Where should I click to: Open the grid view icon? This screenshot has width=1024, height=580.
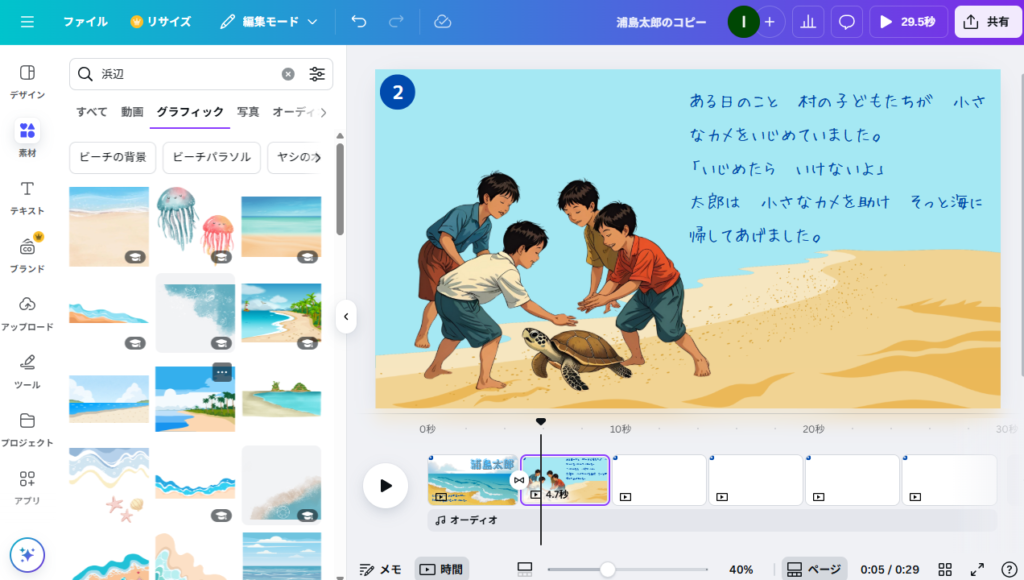(x=945, y=570)
